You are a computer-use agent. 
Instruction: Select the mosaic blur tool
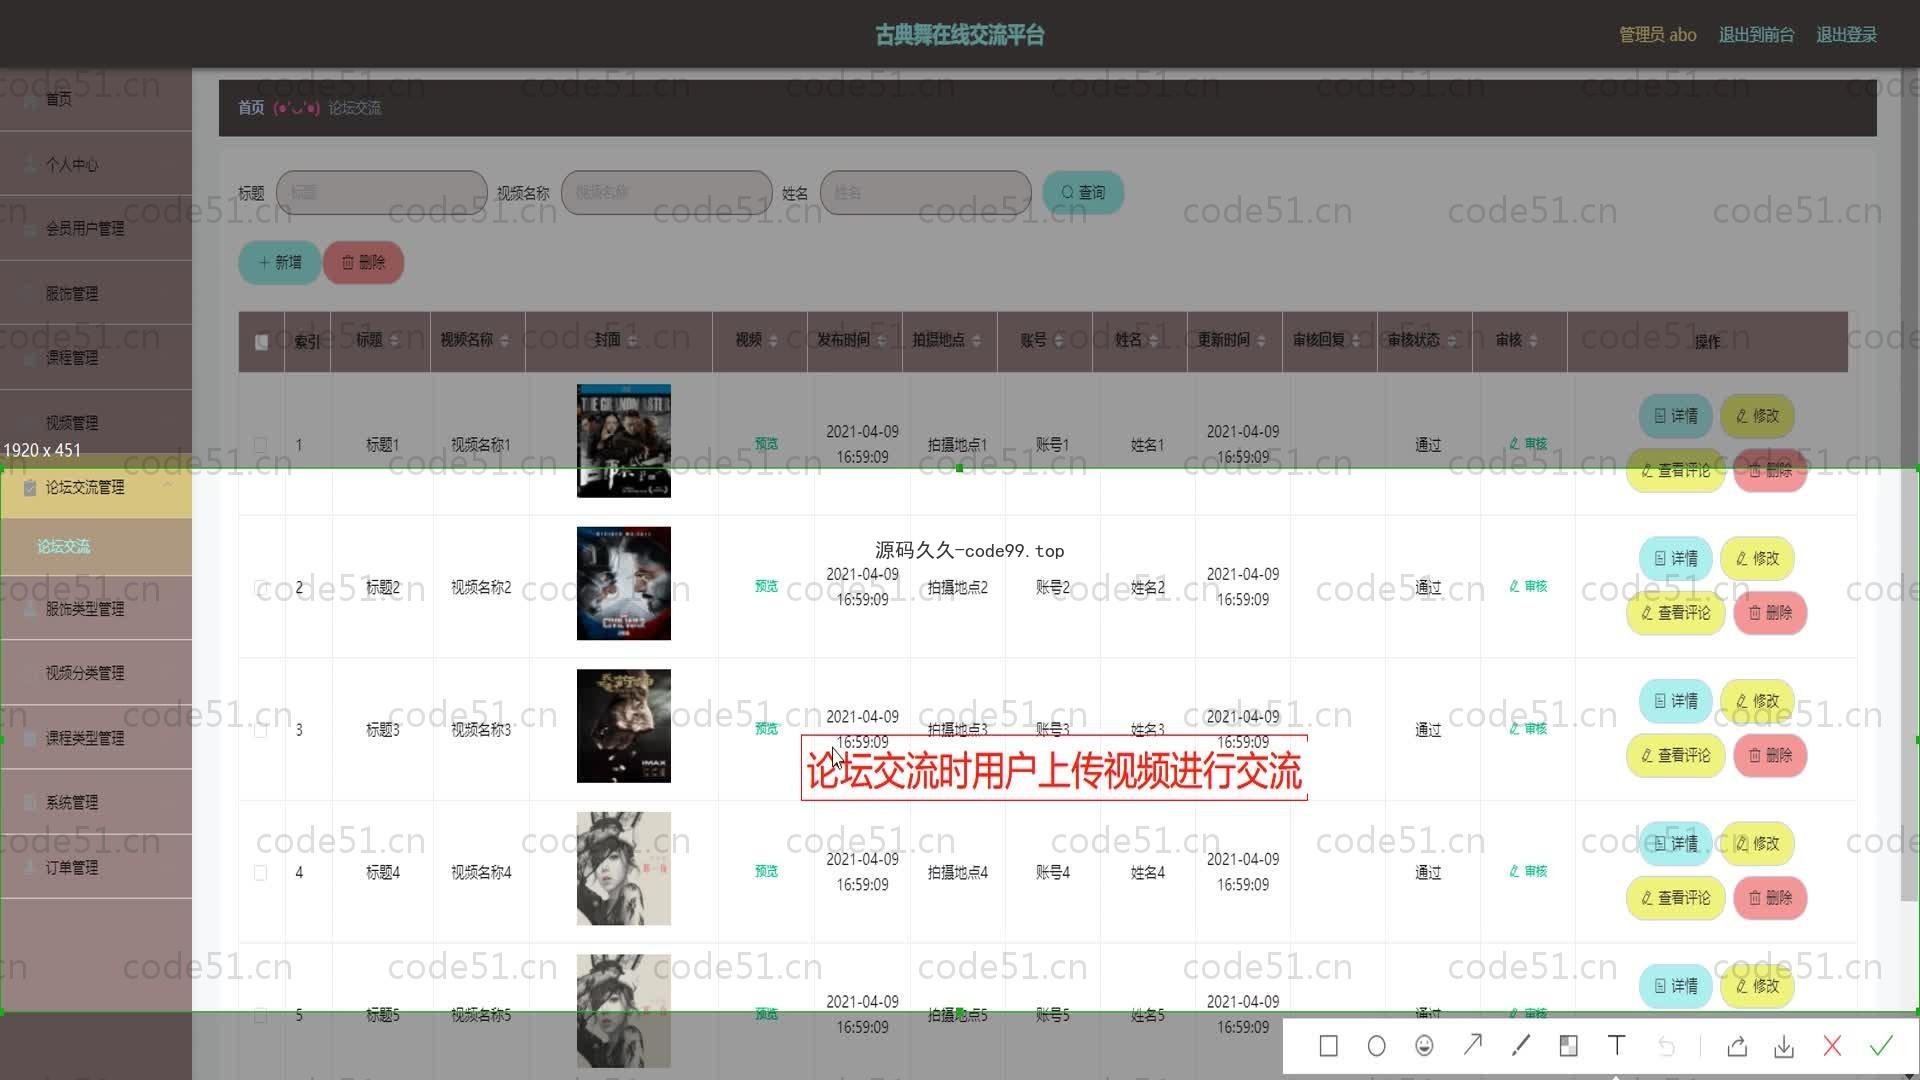point(1568,1046)
